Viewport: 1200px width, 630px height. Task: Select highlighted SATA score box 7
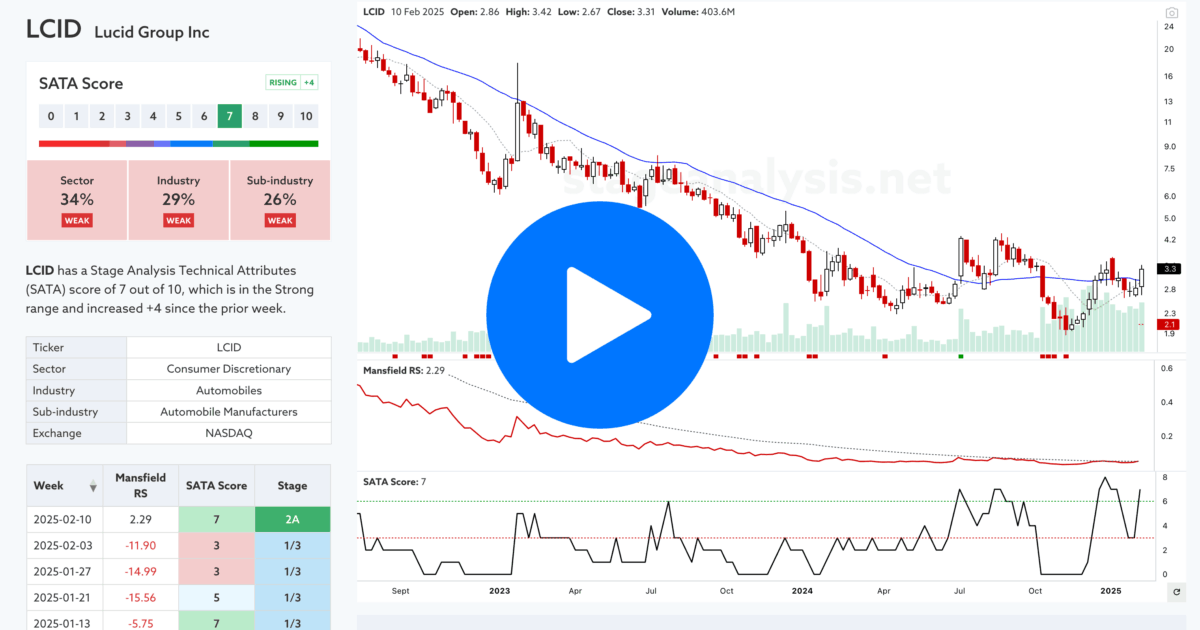click(x=229, y=116)
